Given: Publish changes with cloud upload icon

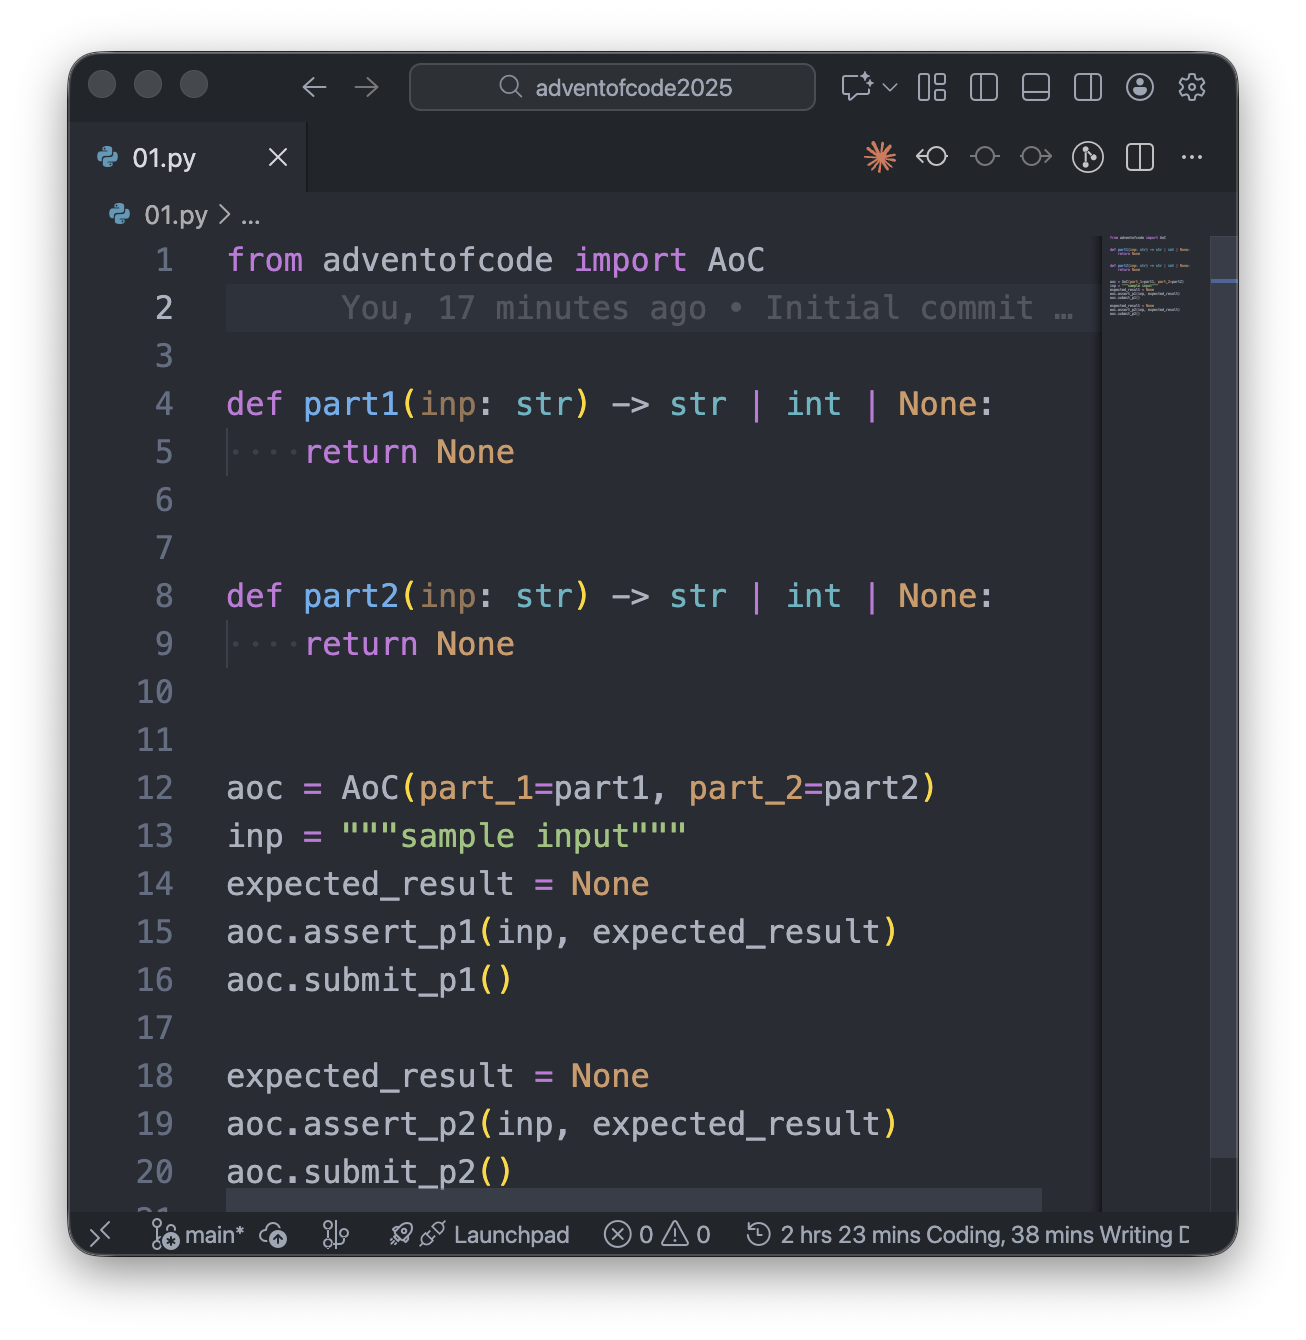Looking at the screenshot, I should 273,1236.
